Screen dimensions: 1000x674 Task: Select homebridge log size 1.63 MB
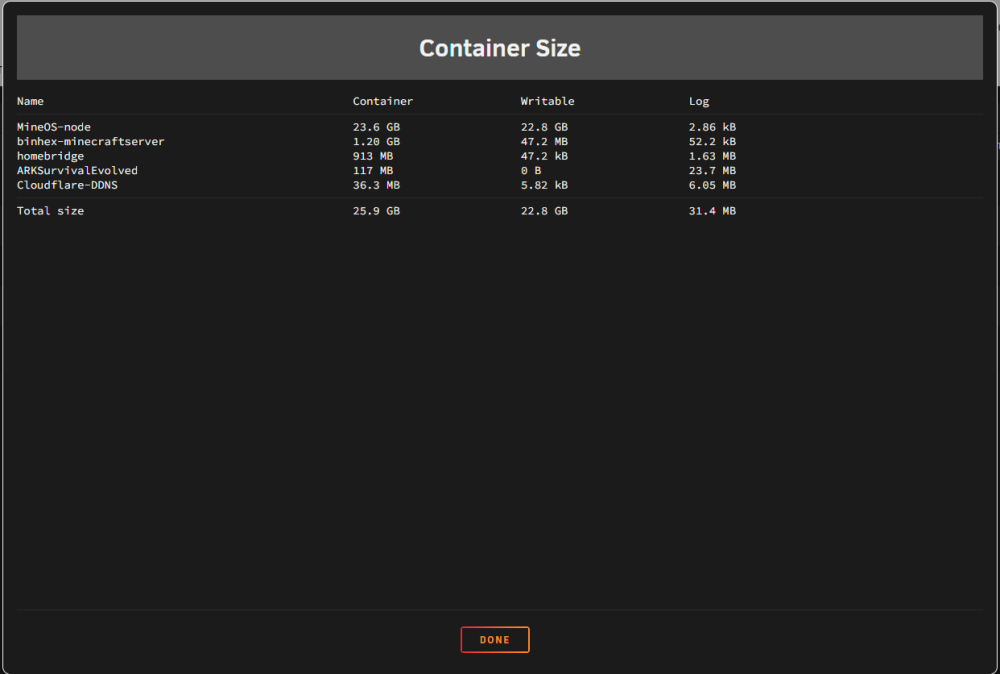pyautogui.click(x=712, y=156)
